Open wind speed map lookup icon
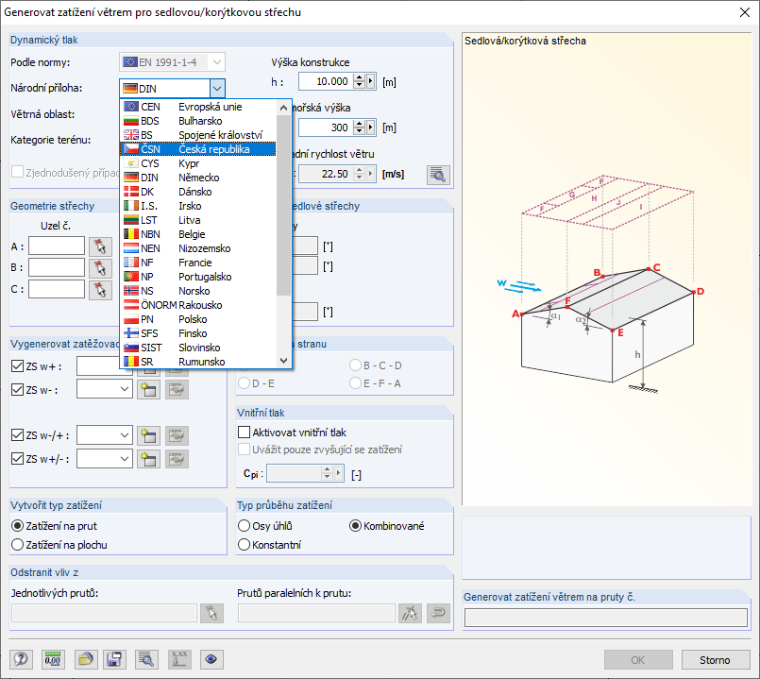 point(438,174)
